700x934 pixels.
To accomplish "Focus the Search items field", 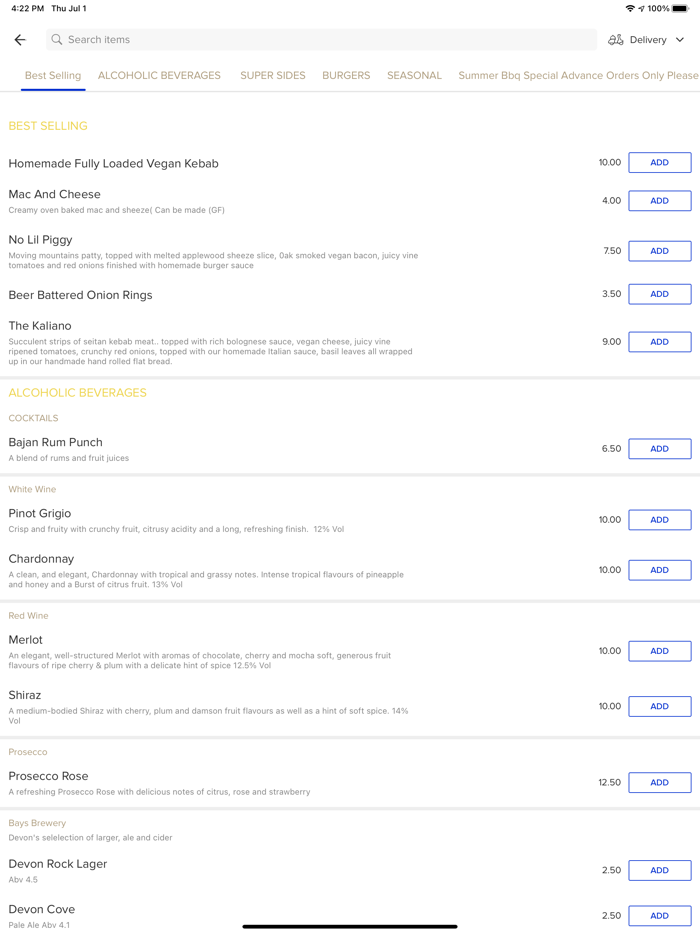I will pyautogui.click(x=320, y=40).
